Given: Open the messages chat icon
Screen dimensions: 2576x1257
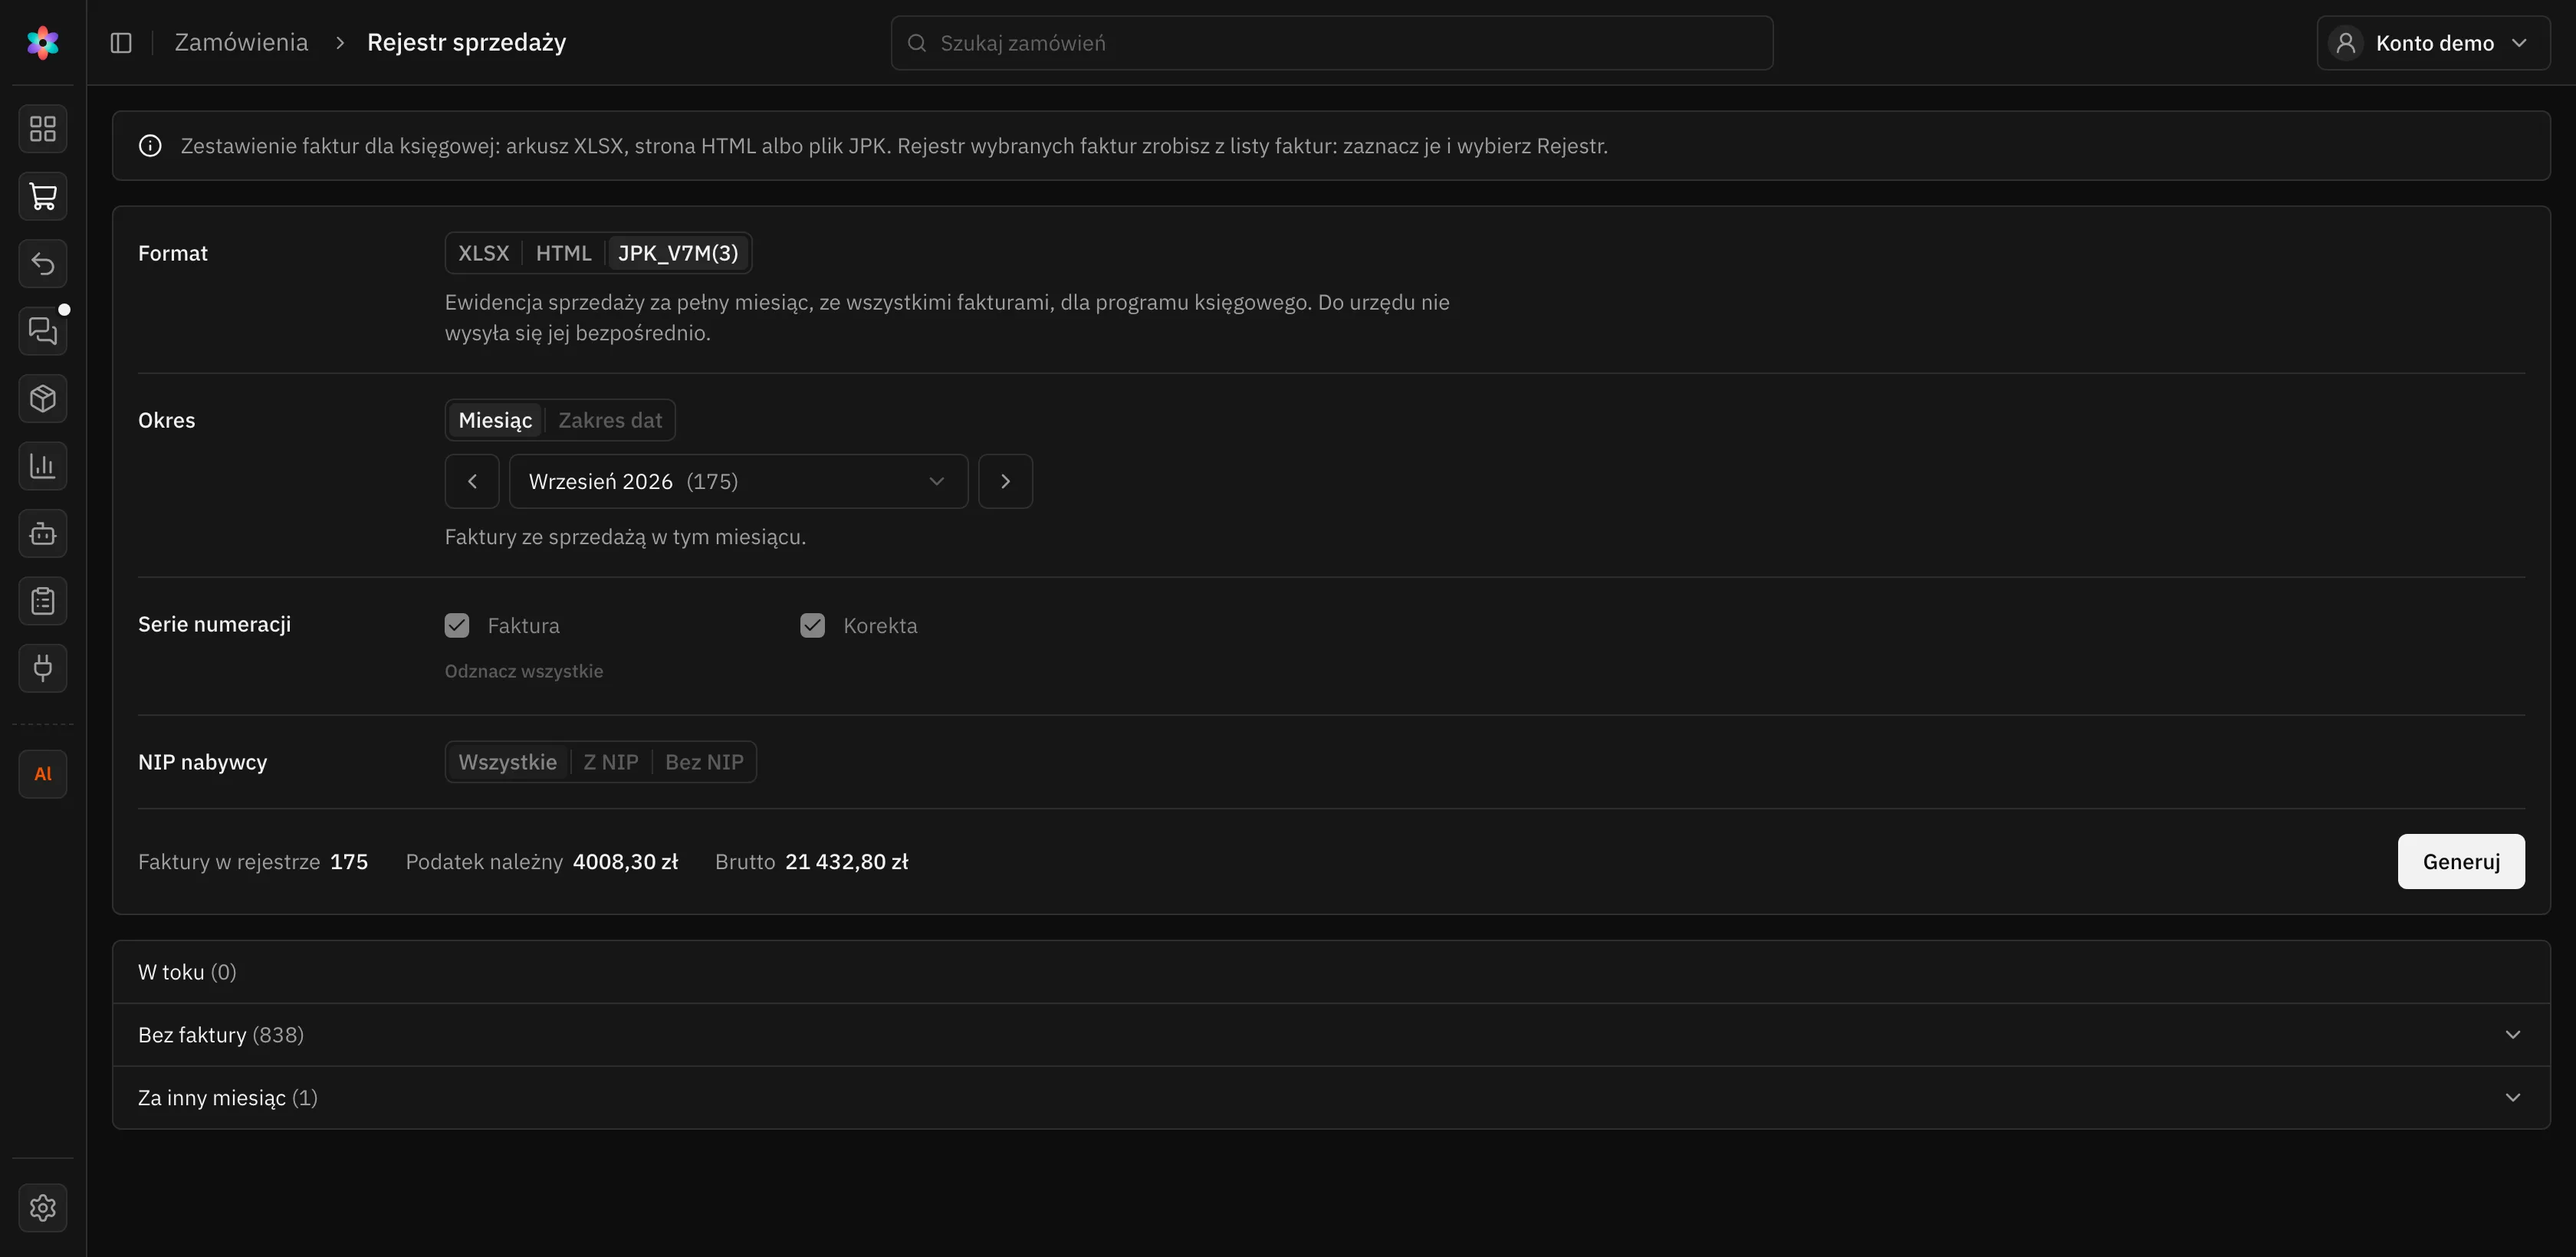Looking at the screenshot, I should (x=43, y=331).
